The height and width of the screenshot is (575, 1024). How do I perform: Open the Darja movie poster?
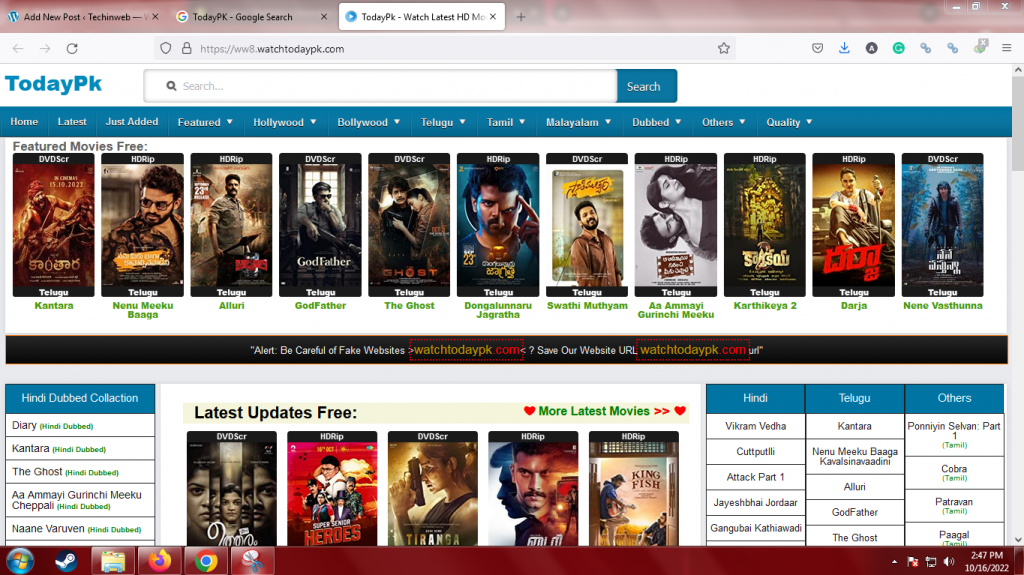coord(854,225)
